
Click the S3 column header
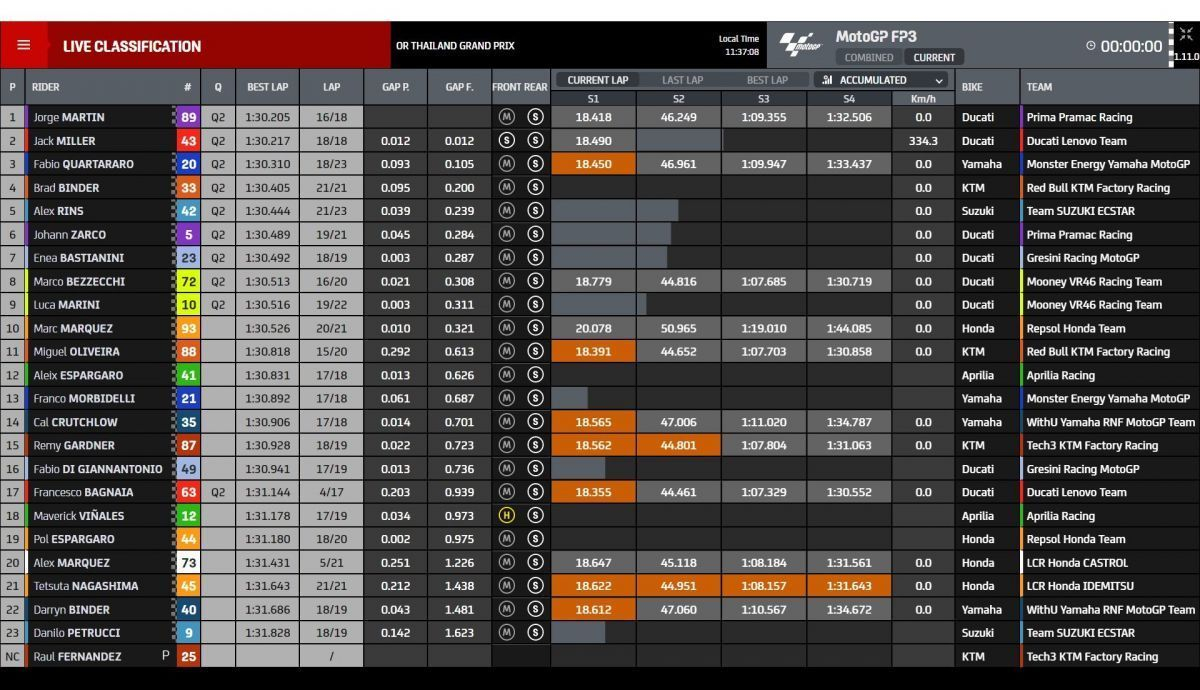click(x=763, y=99)
